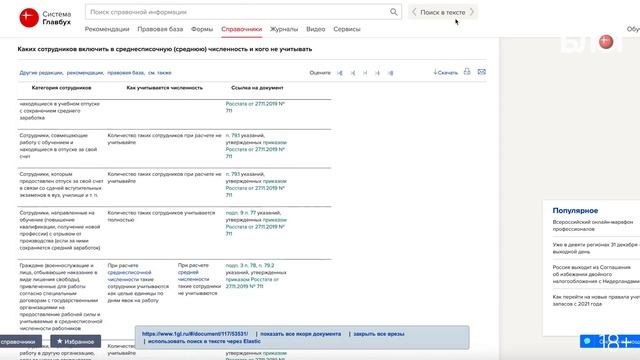The image size is (640, 360).
Task: Click the printer icon
Action: [467, 71]
